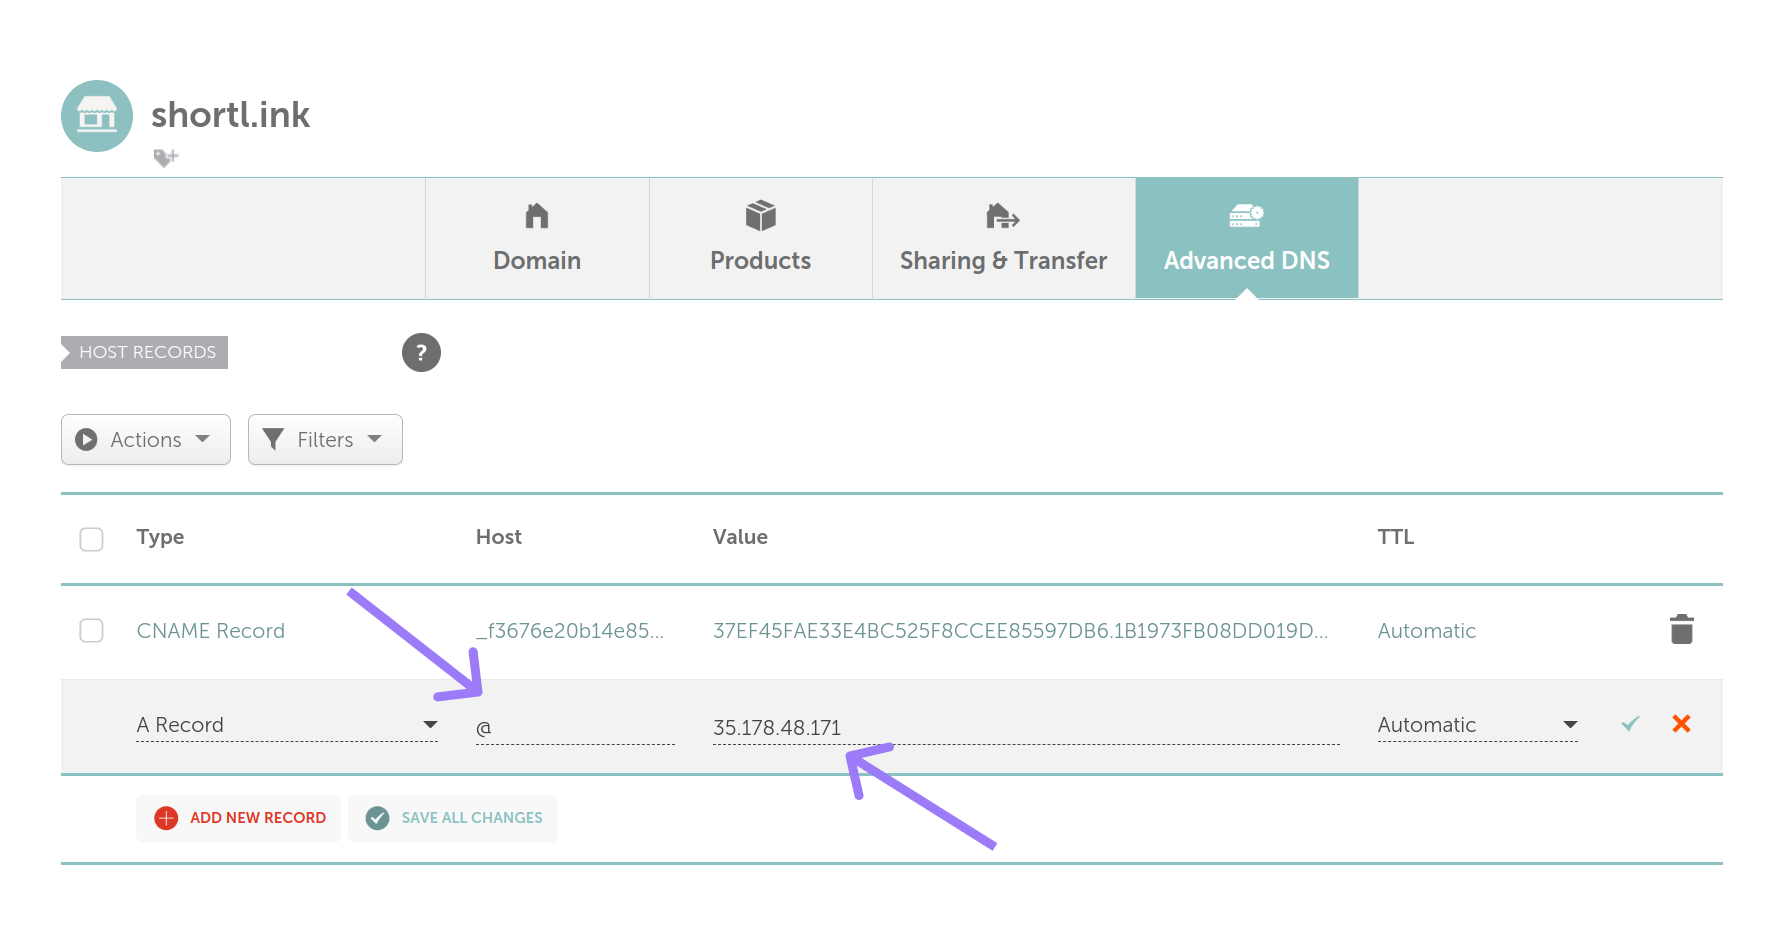Cancel the new A Record via the orange X

(x=1681, y=724)
